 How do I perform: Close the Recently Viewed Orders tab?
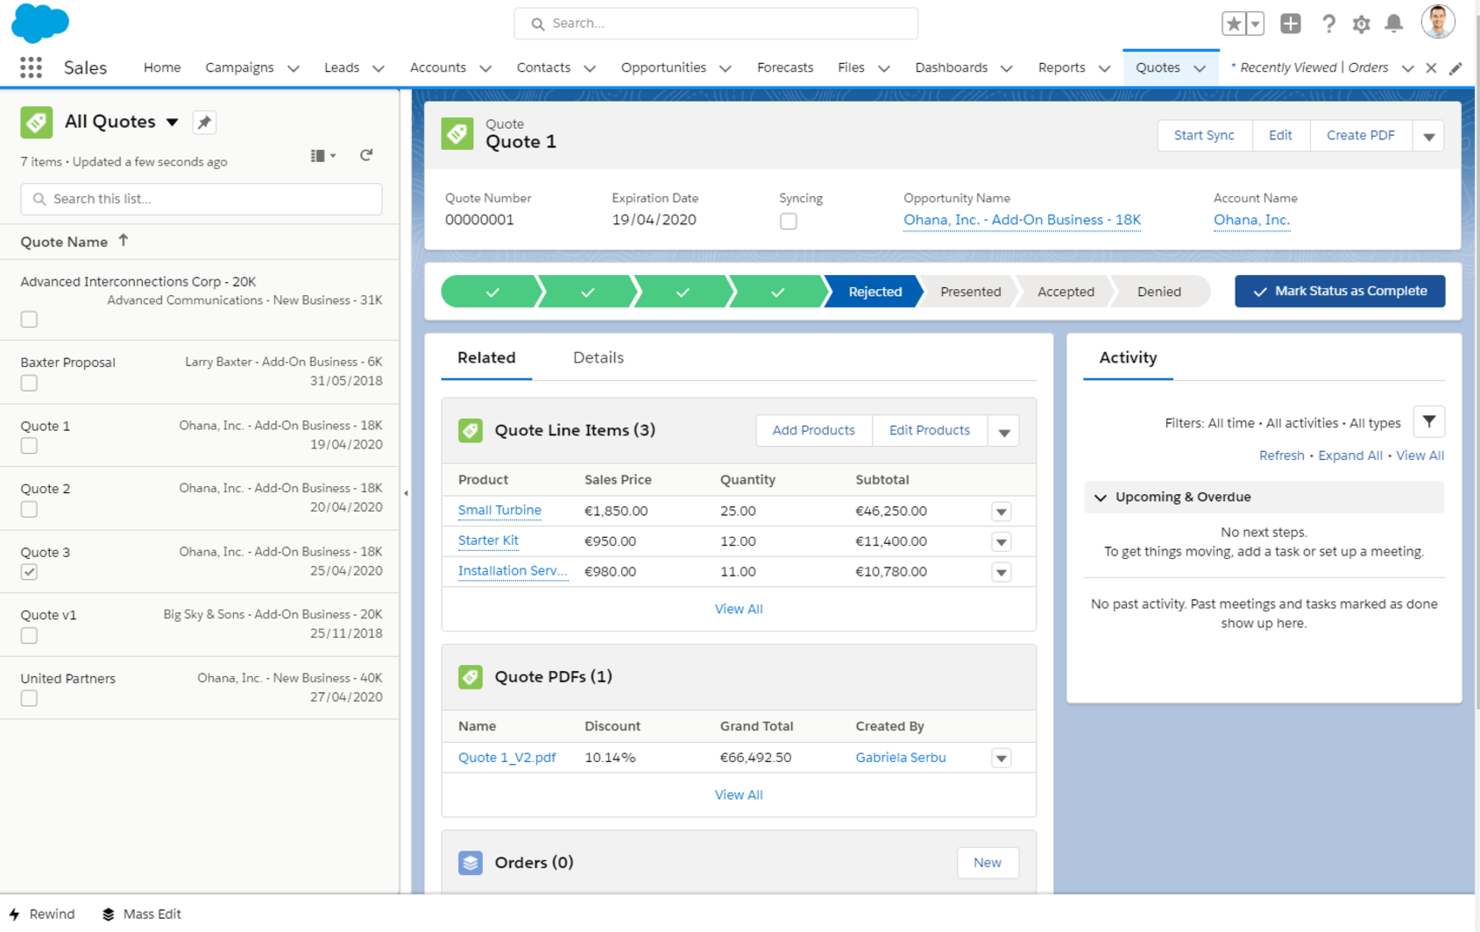point(1431,68)
